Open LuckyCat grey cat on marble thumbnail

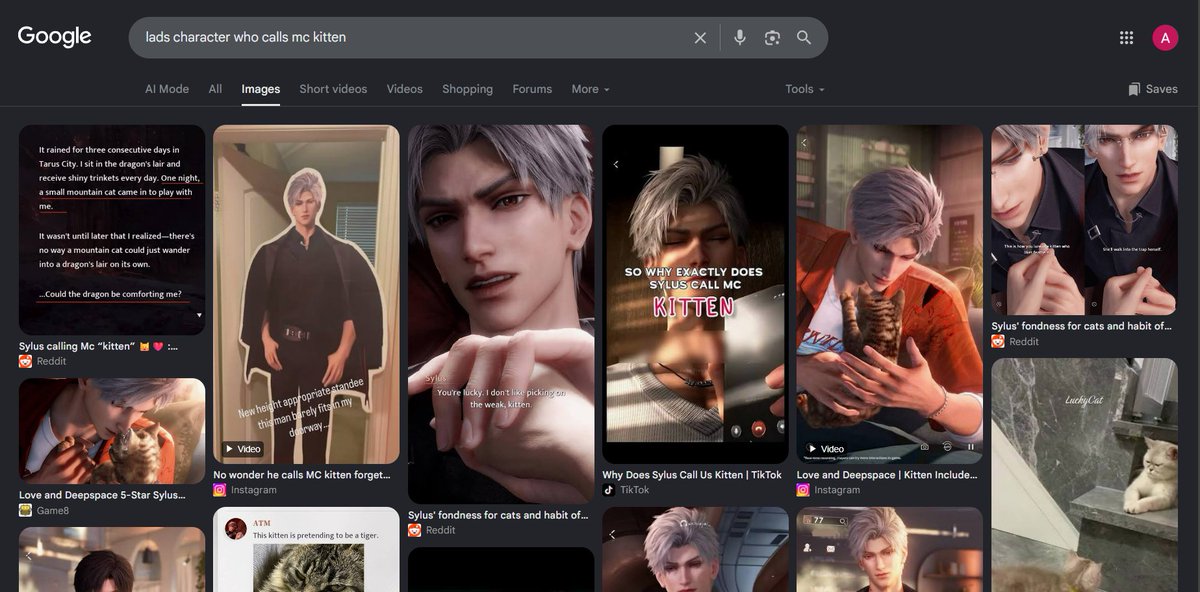click(x=1084, y=475)
